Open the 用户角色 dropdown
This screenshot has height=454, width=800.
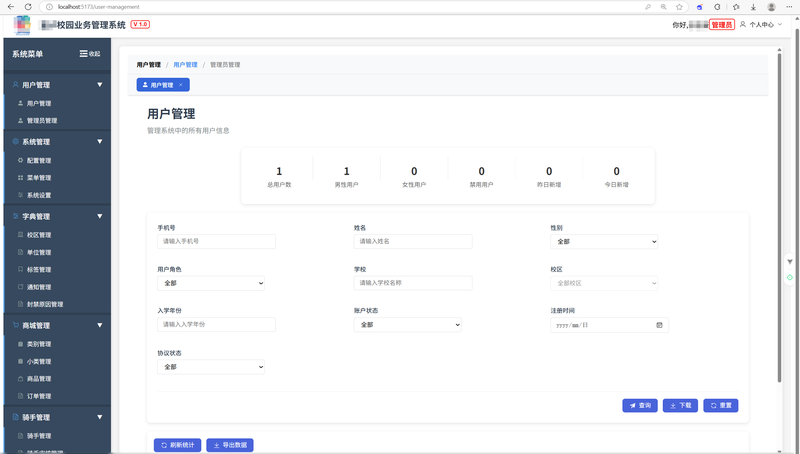tap(210, 283)
